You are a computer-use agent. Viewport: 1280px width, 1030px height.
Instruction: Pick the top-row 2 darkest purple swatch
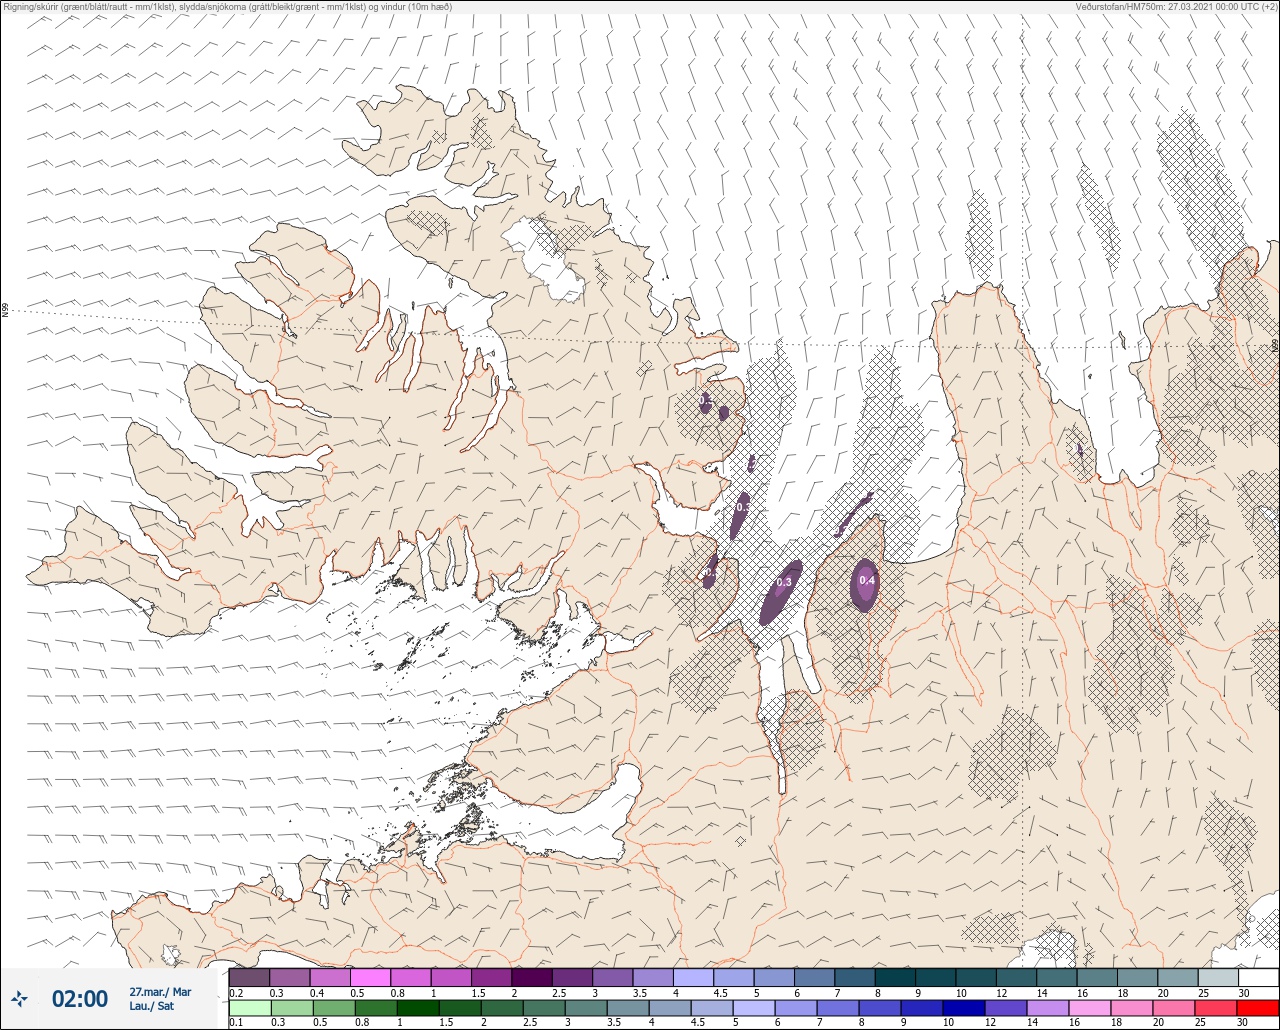(532, 977)
